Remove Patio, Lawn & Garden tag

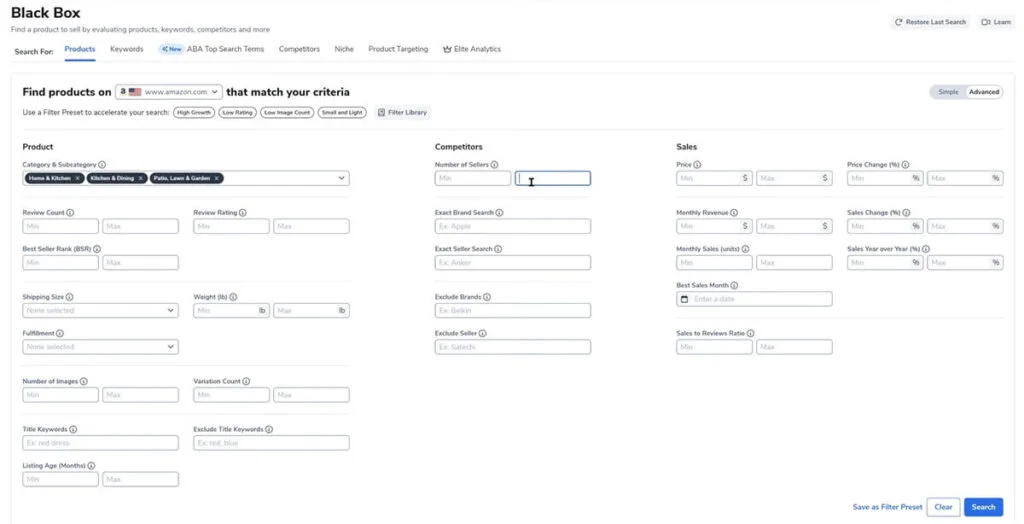tap(217, 179)
